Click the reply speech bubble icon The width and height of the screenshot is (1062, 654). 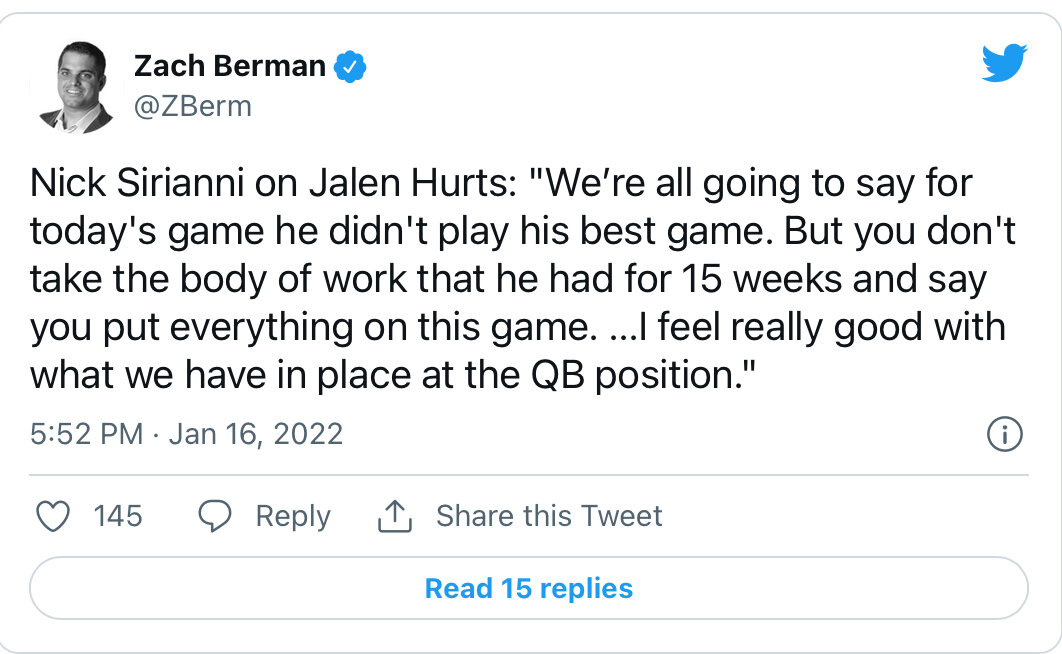tap(215, 516)
